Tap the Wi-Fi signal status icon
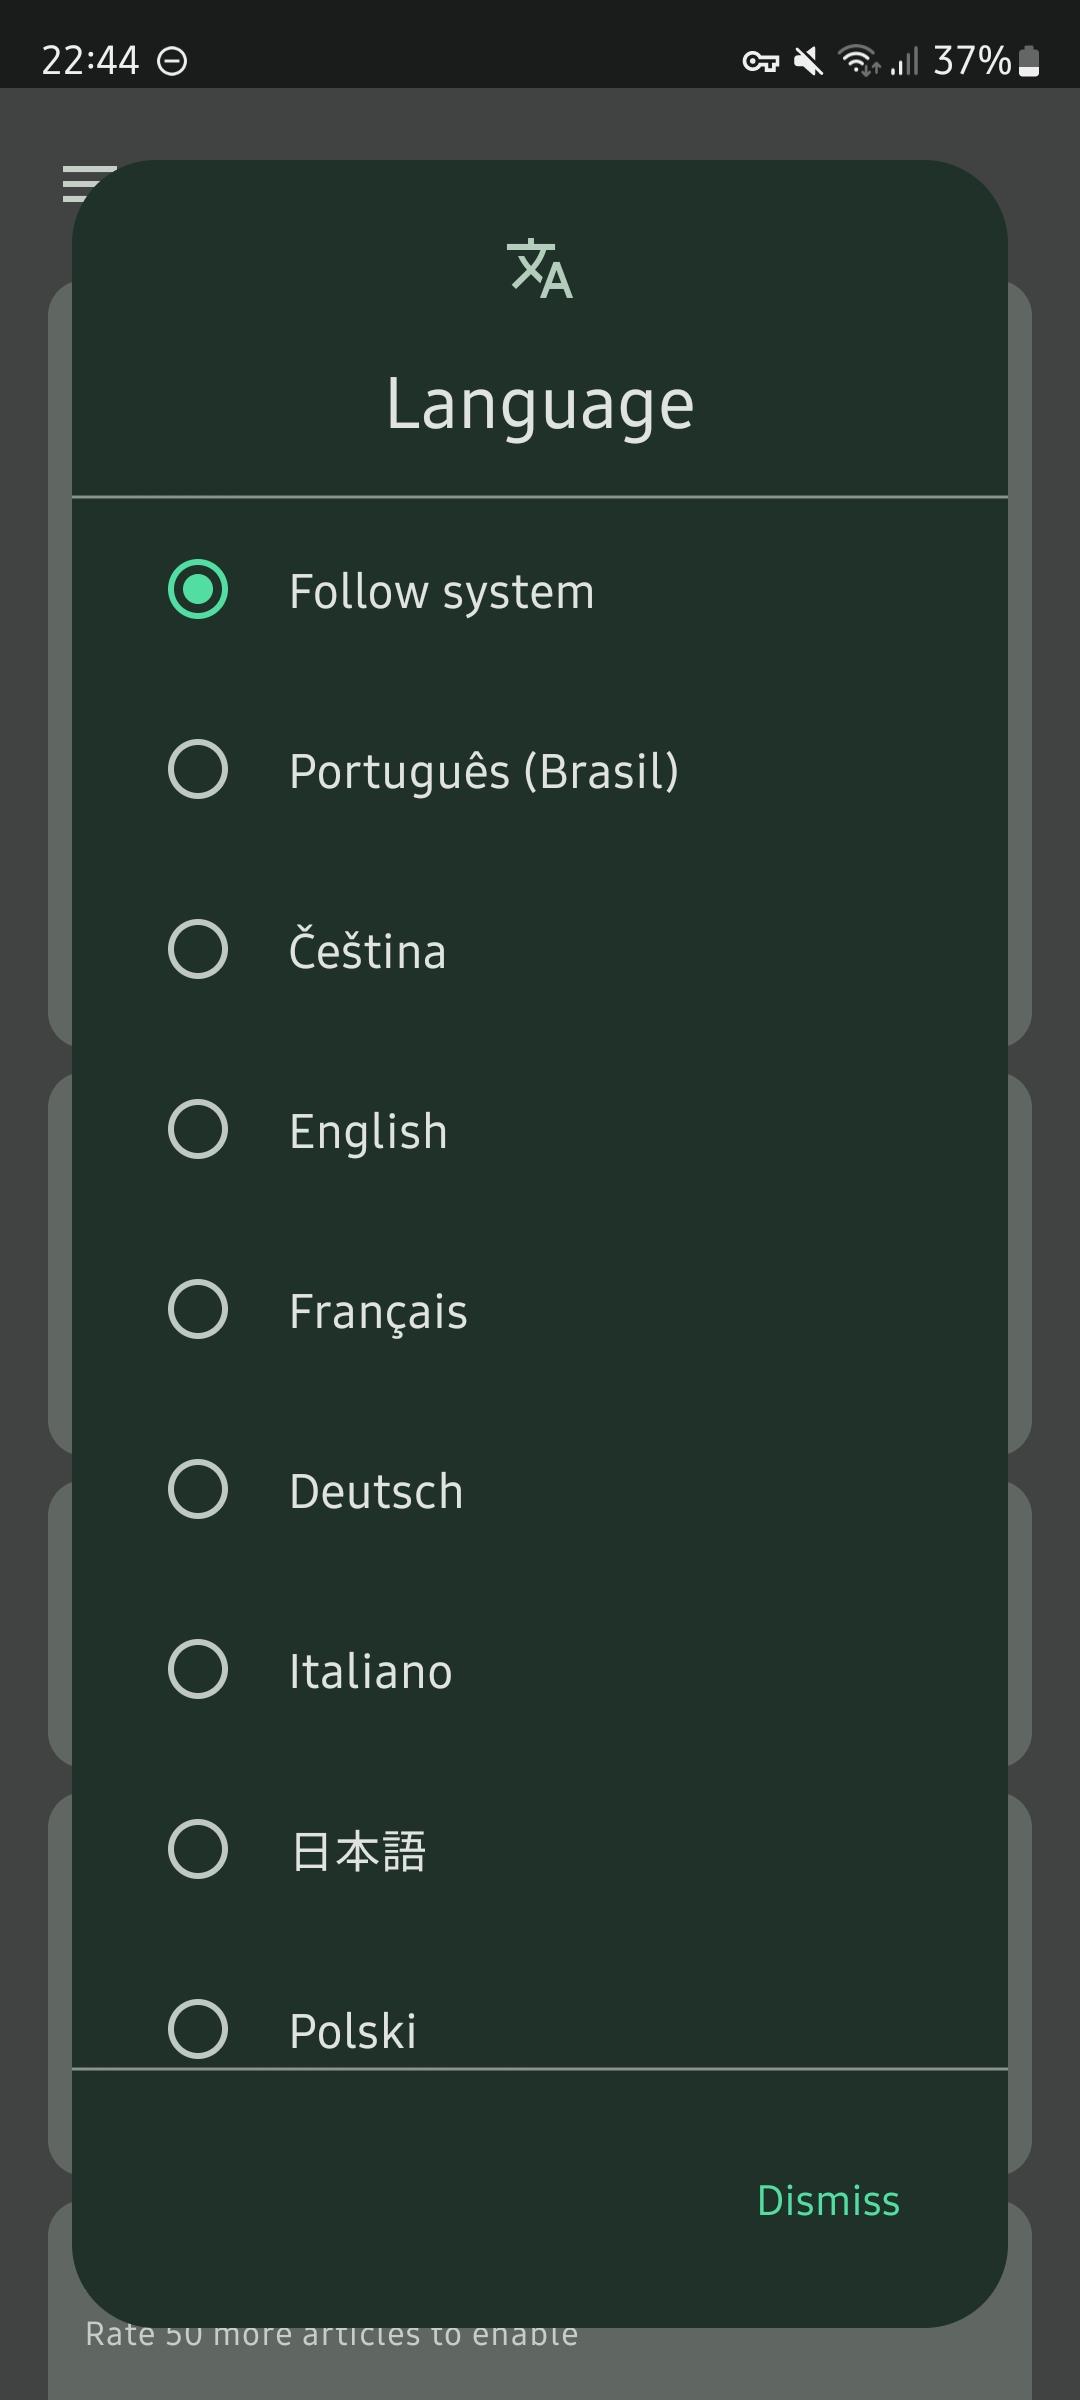The image size is (1080, 2400). tap(859, 62)
